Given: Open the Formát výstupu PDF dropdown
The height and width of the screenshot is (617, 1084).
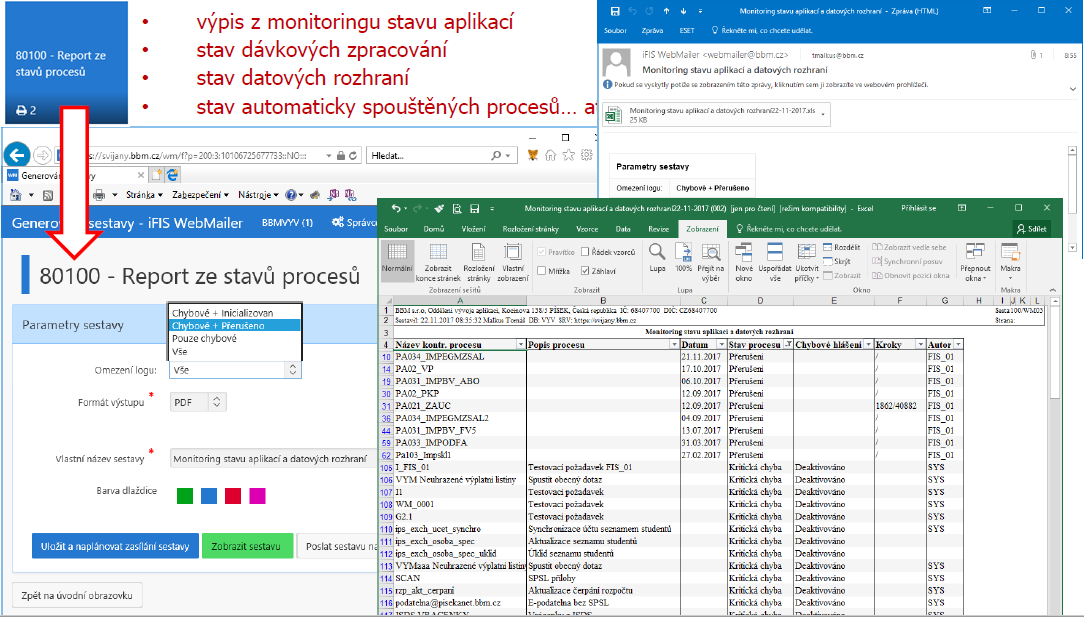Looking at the screenshot, I should tap(198, 402).
